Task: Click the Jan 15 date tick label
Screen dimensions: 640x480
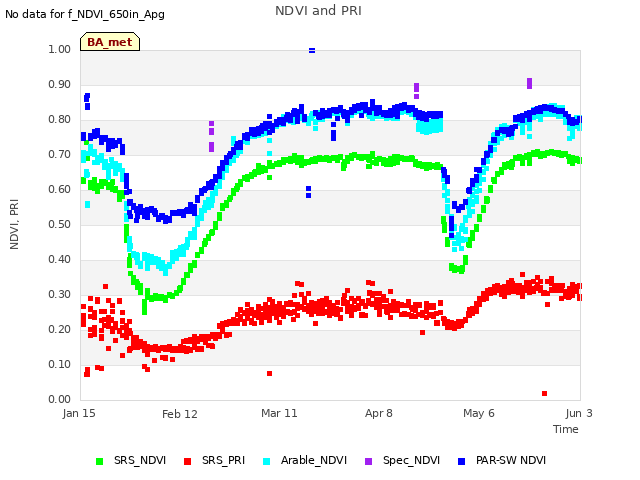Action: (x=79, y=413)
